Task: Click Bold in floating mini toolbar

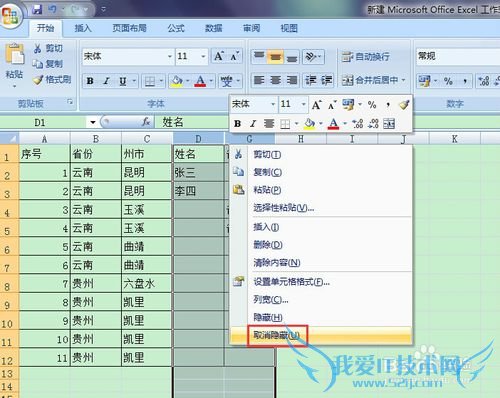Action: pos(237,124)
